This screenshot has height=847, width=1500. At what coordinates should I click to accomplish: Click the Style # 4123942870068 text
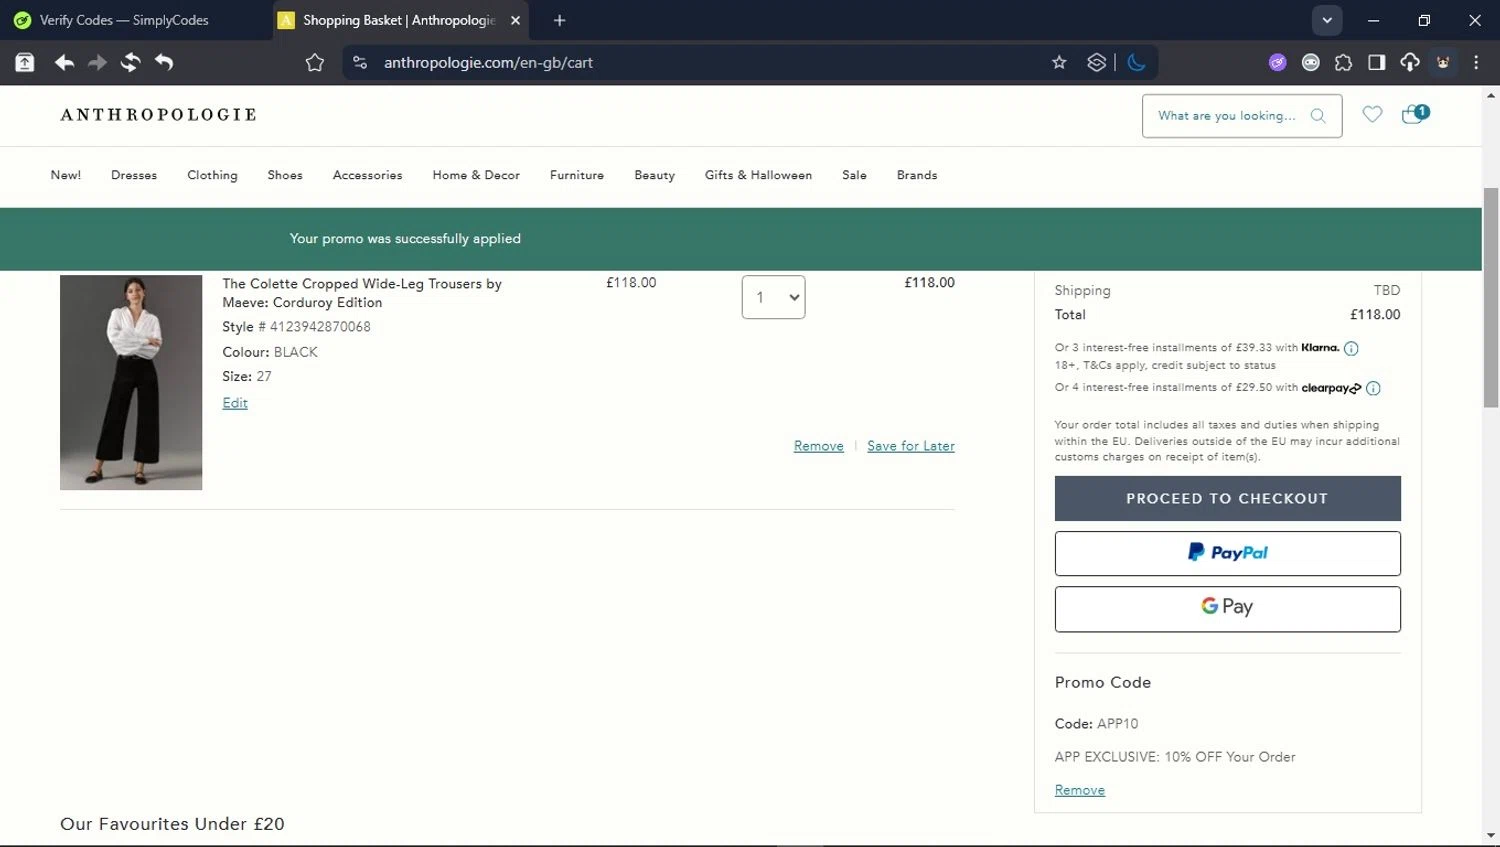296,327
